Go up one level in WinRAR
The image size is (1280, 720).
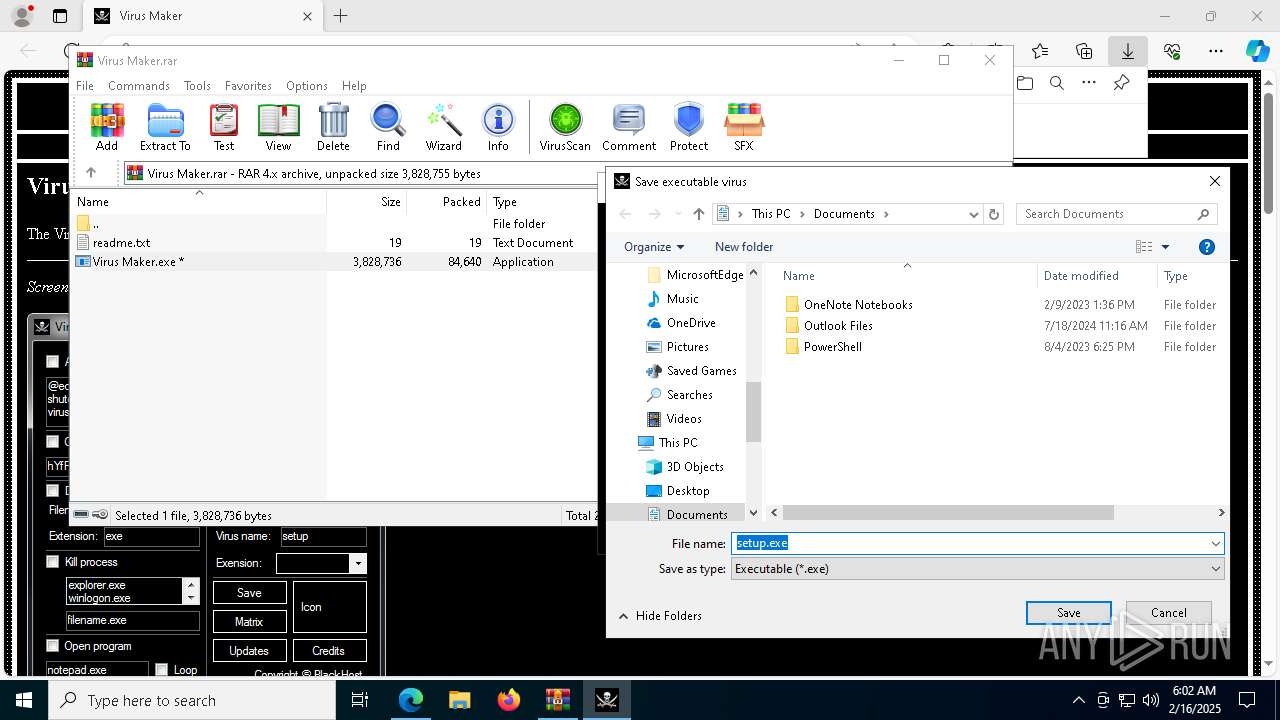[91, 173]
